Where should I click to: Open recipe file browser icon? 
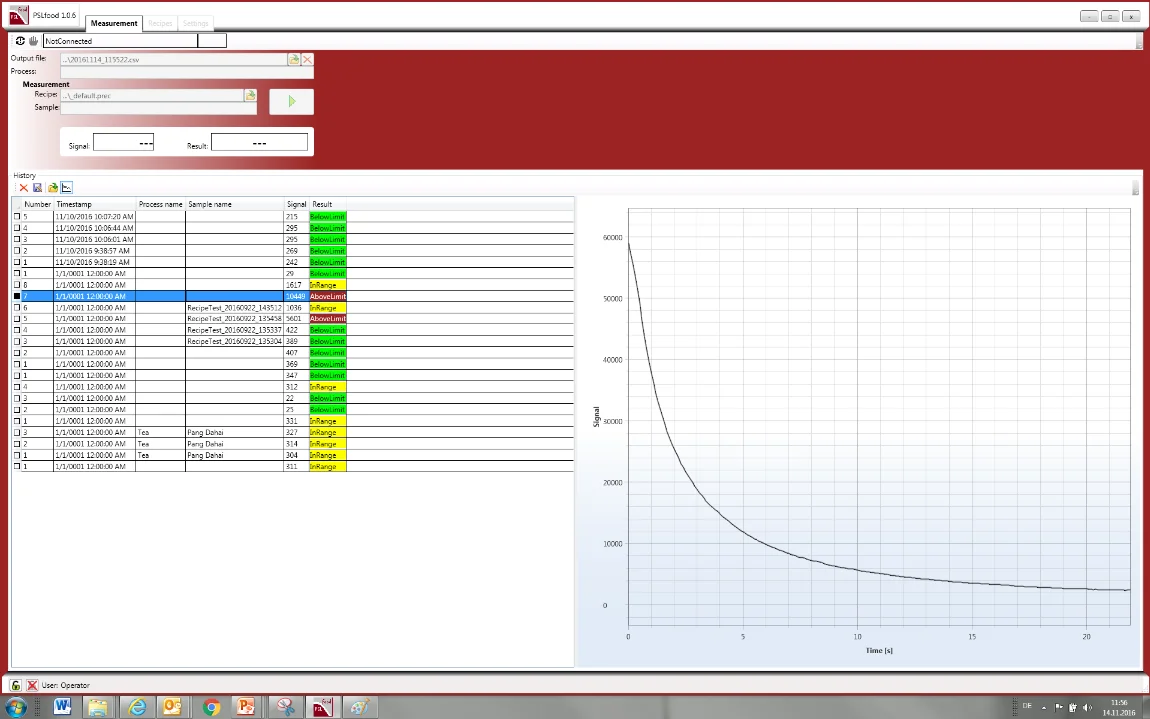[250, 96]
